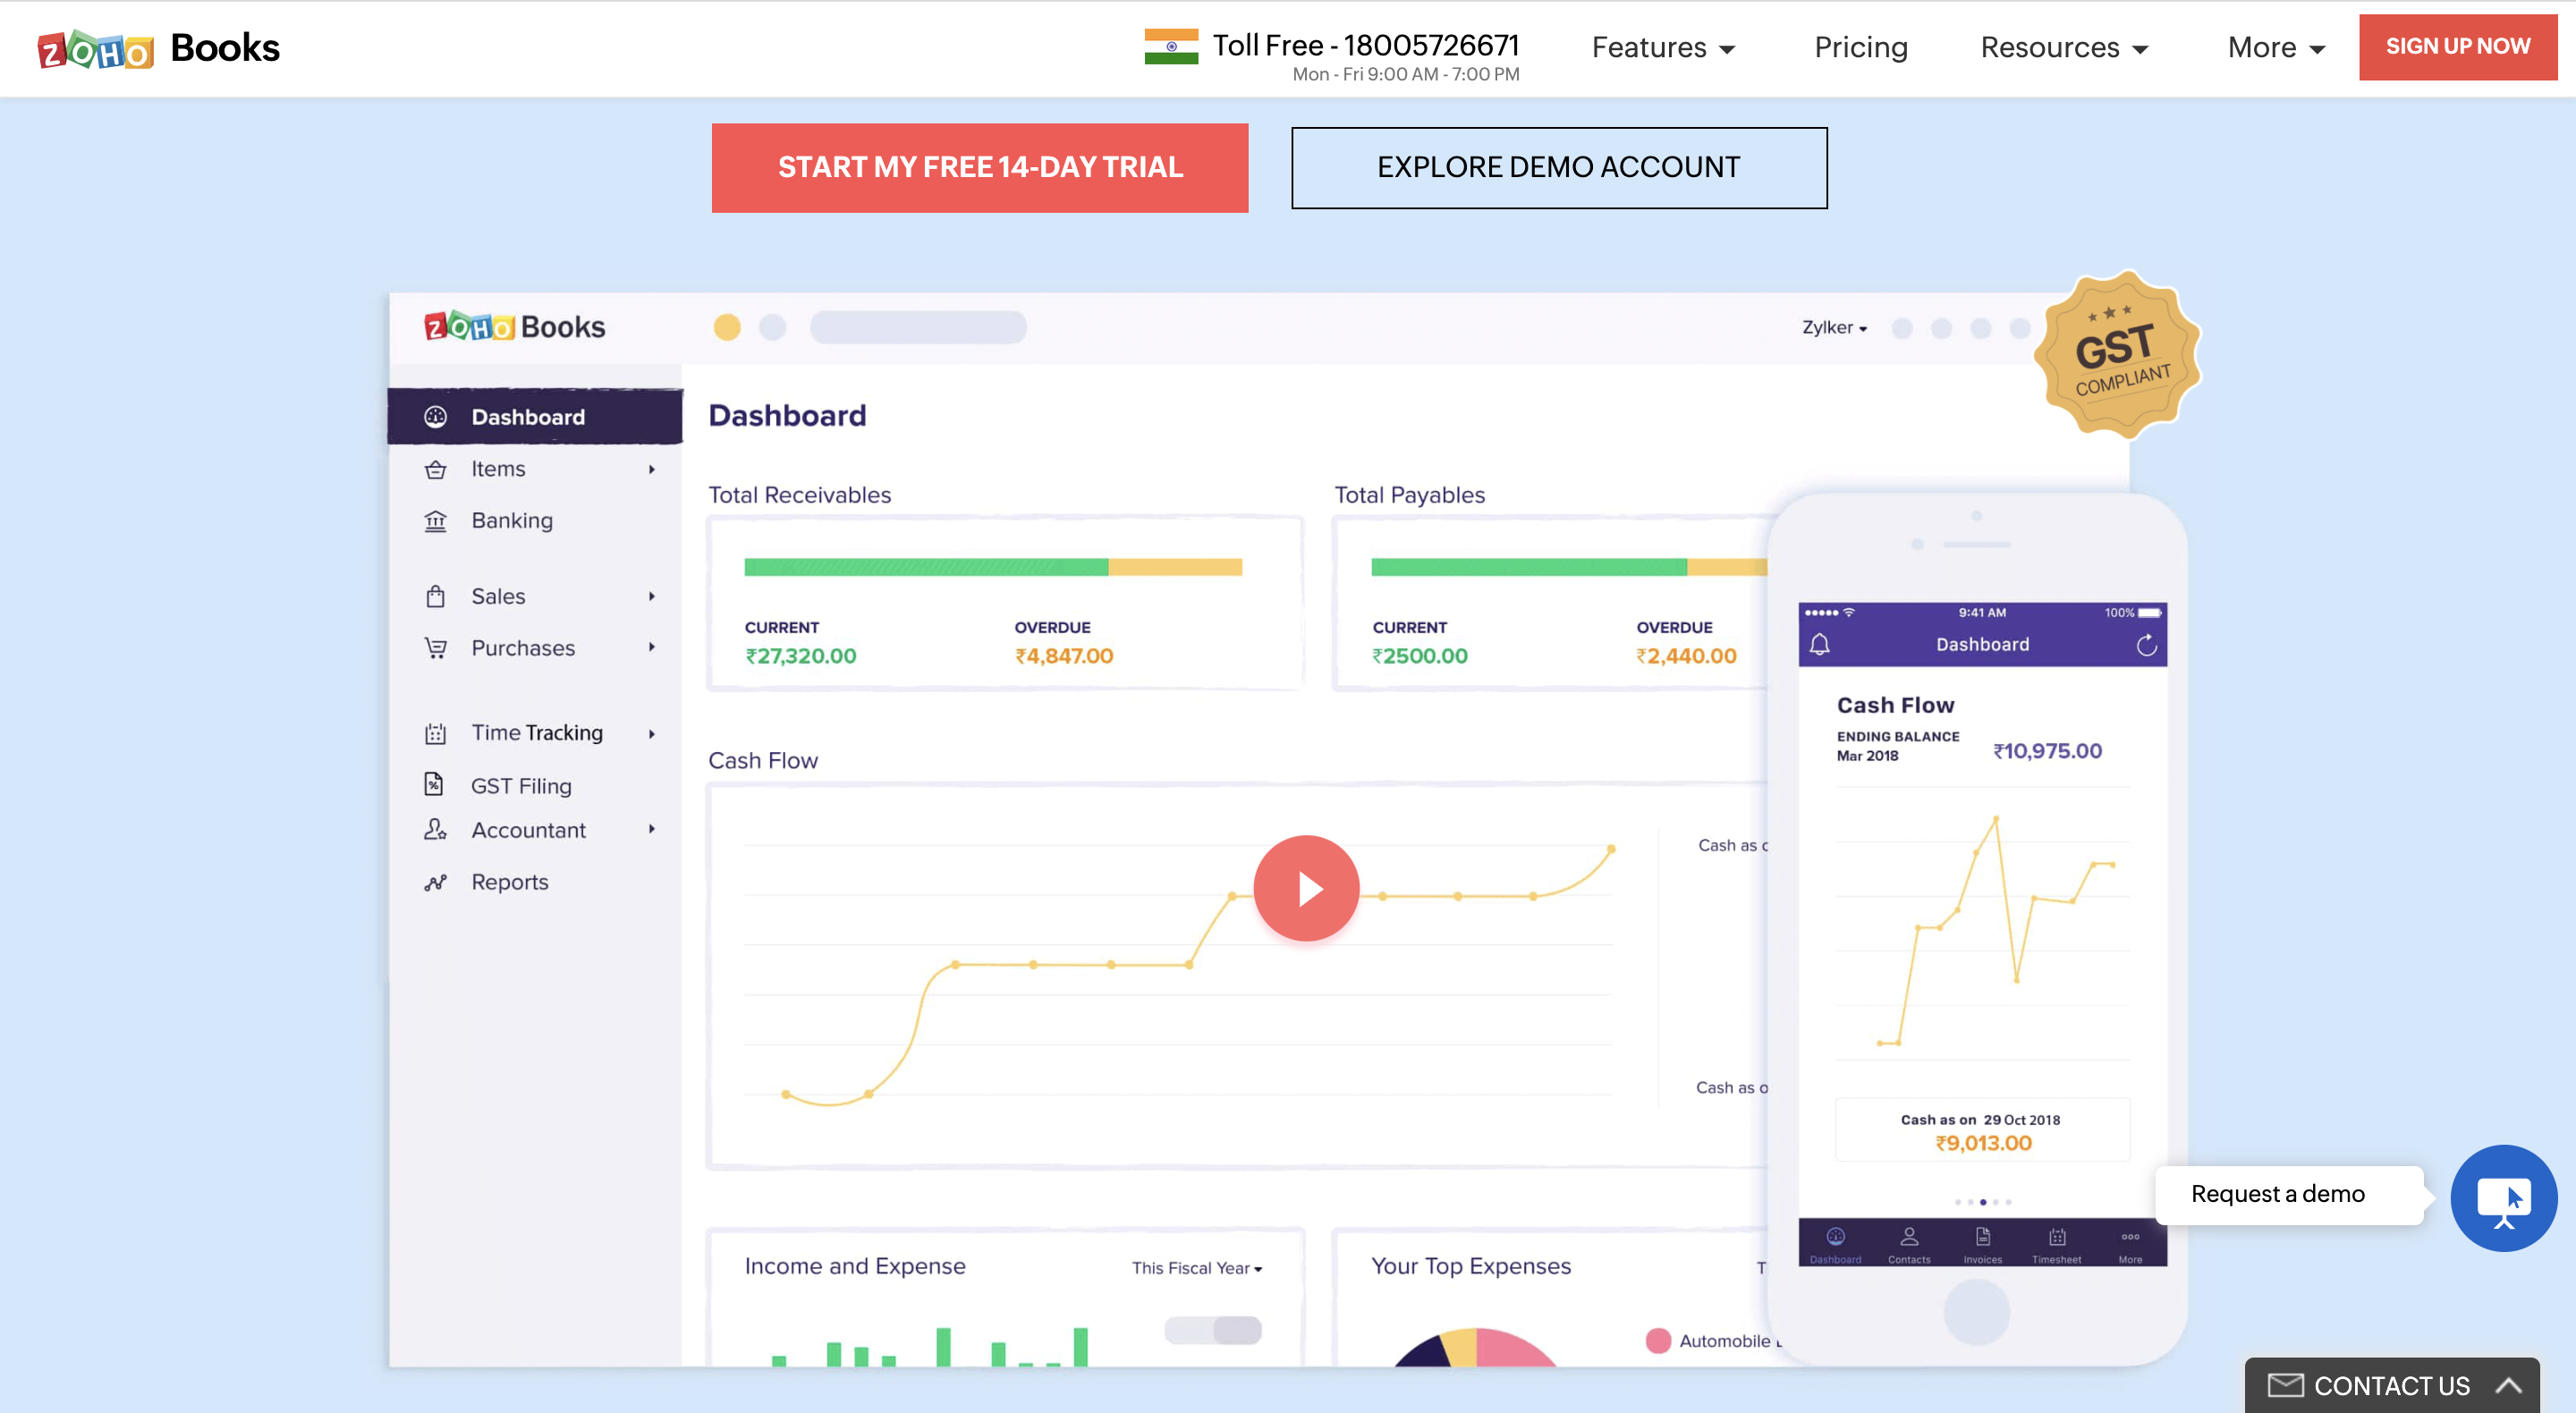
Task: Open the Features dropdown menu
Action: [1663, 47]
